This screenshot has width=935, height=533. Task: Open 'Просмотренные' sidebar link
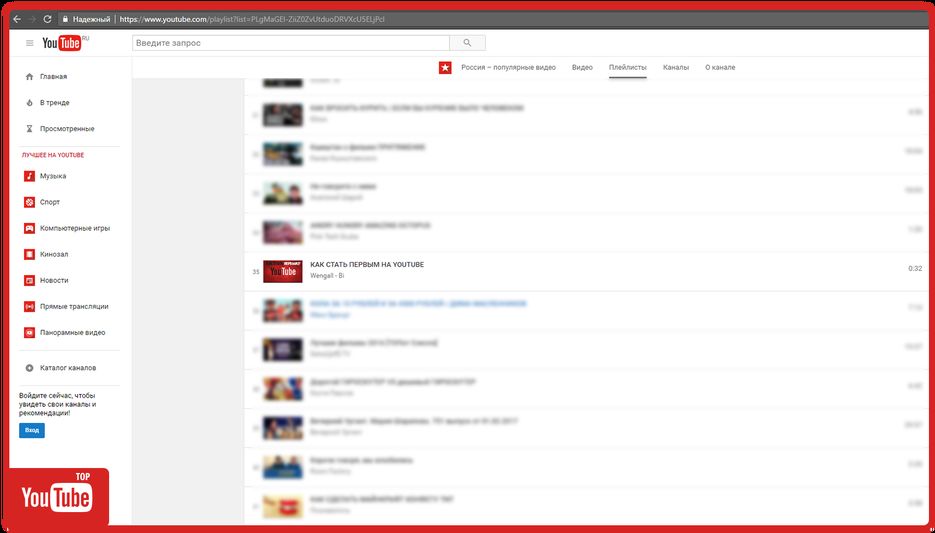click(67, 129)
